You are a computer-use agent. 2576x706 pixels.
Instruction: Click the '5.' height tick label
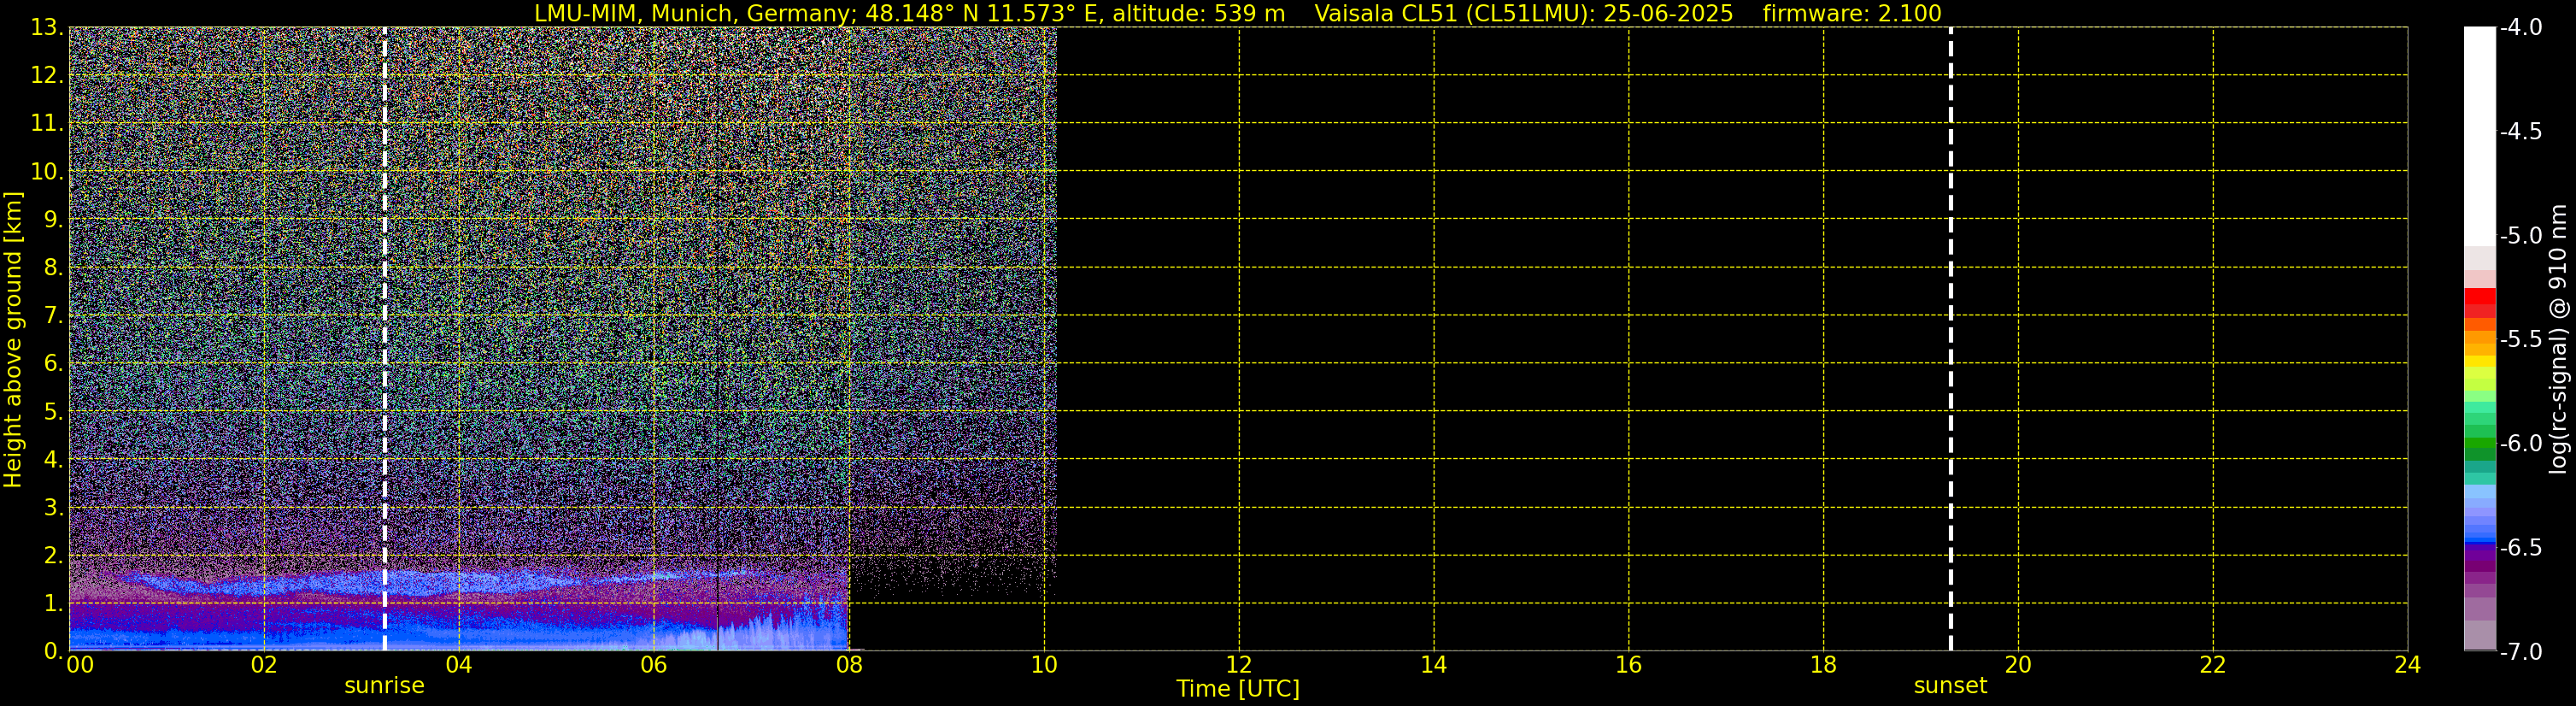pos(53,411)
